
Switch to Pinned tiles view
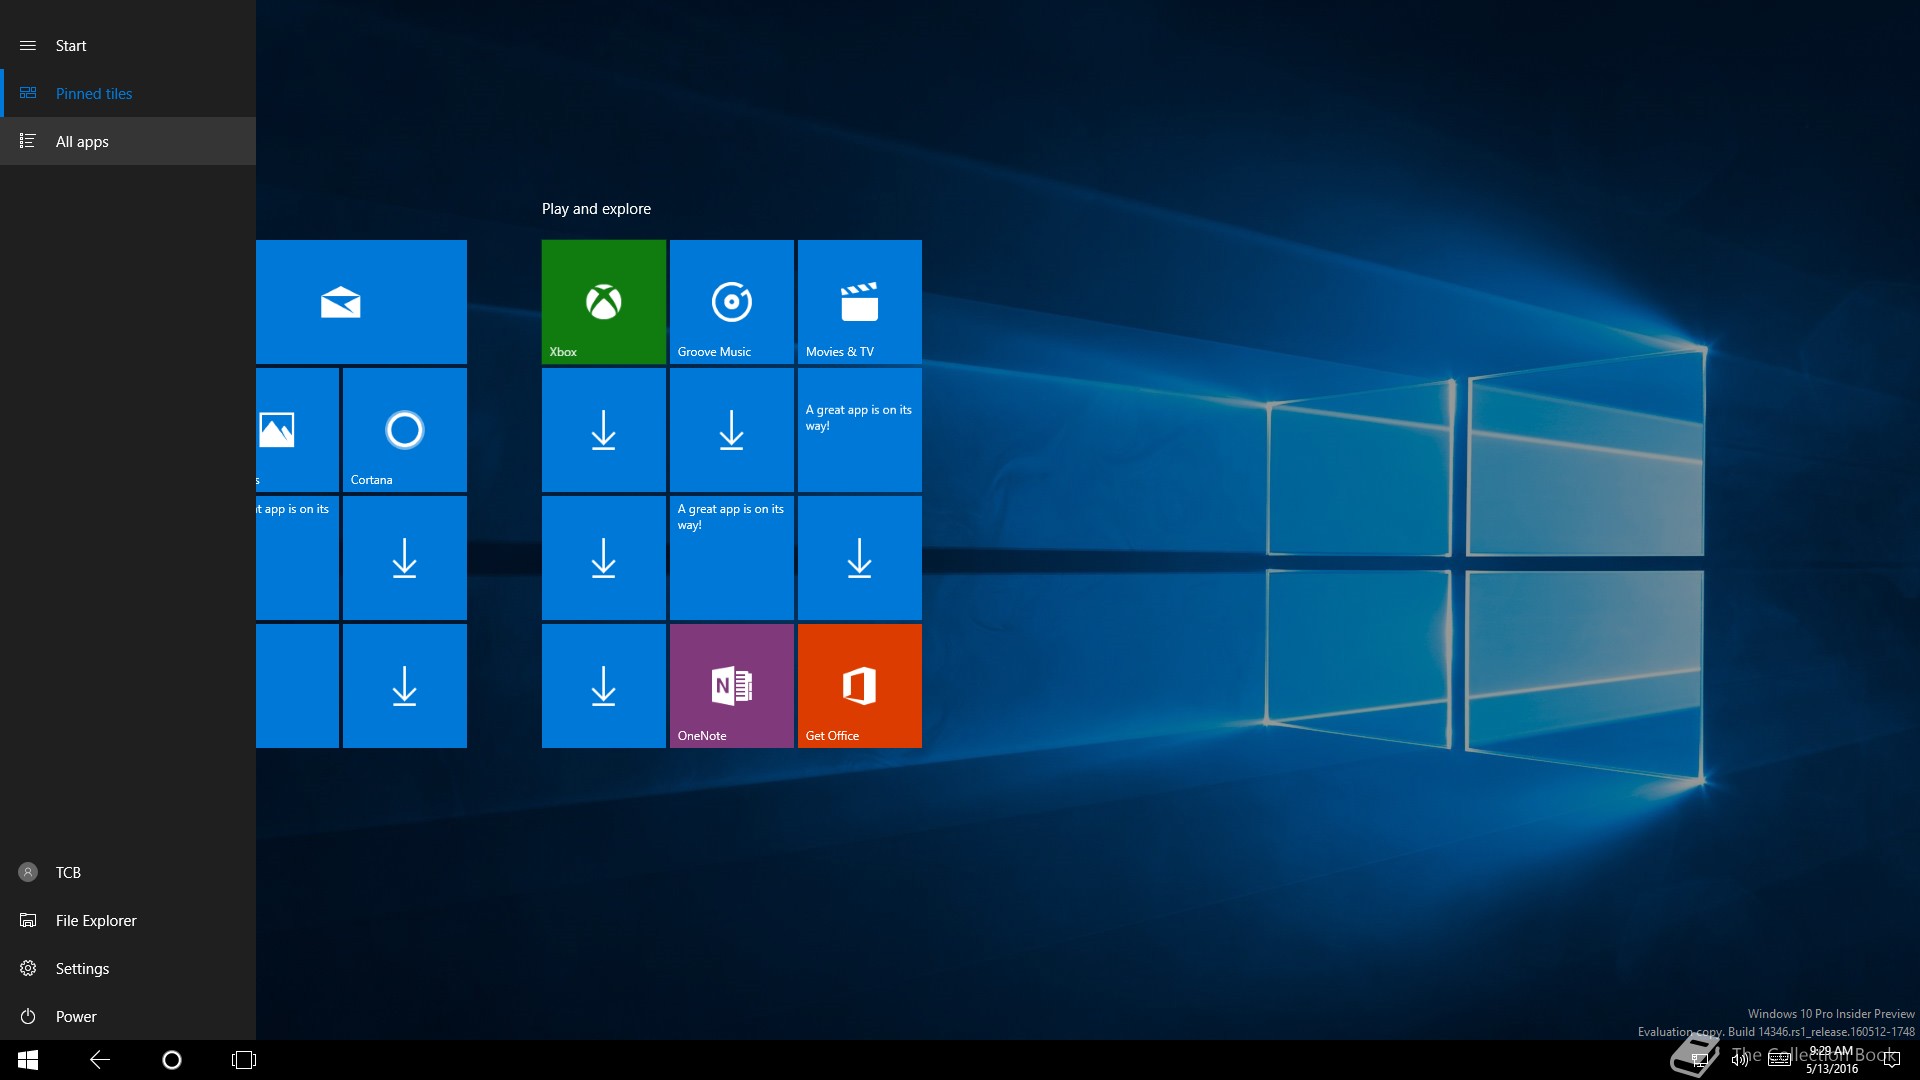(x=94, y=94)
